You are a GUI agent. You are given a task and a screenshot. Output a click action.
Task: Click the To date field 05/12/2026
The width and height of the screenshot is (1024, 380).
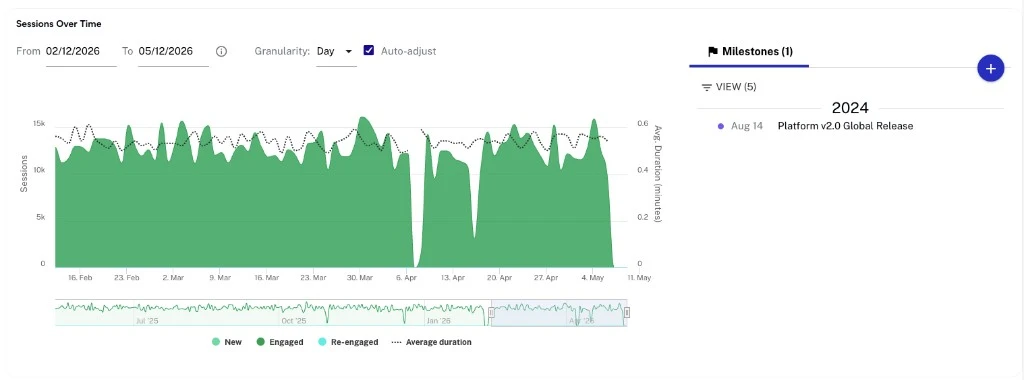[173, 52]
